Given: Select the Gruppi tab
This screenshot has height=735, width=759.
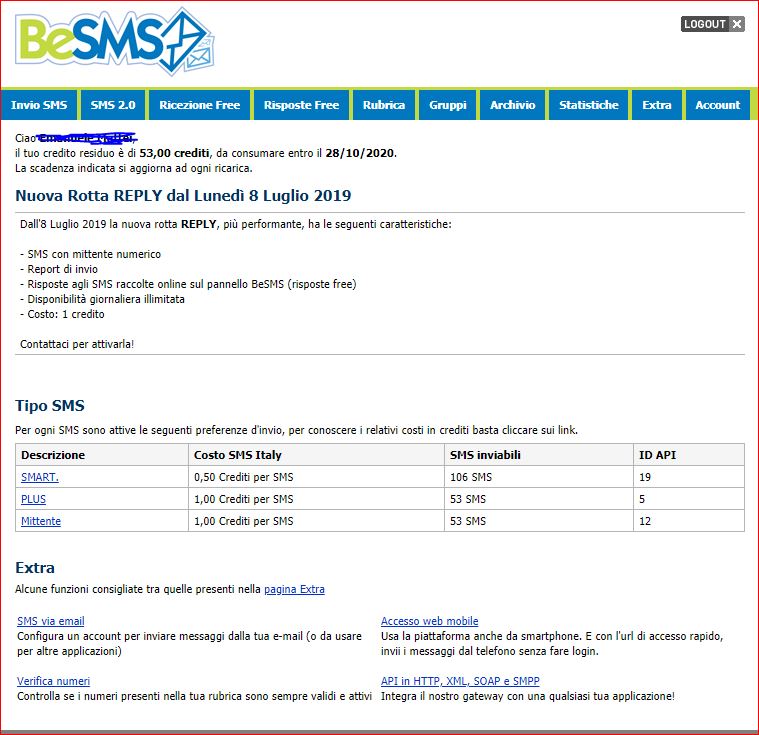Looking at the screenshot, I should [448, 105].
